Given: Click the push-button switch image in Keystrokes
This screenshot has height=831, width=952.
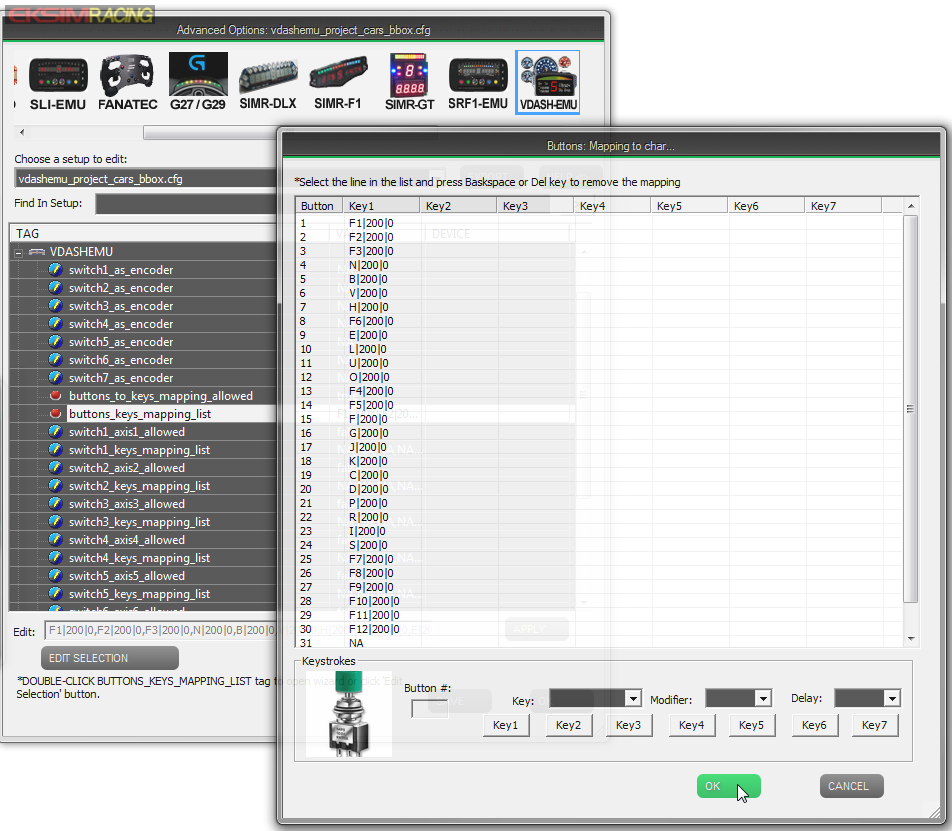Looking at the screenshot, I should point(348,714).
